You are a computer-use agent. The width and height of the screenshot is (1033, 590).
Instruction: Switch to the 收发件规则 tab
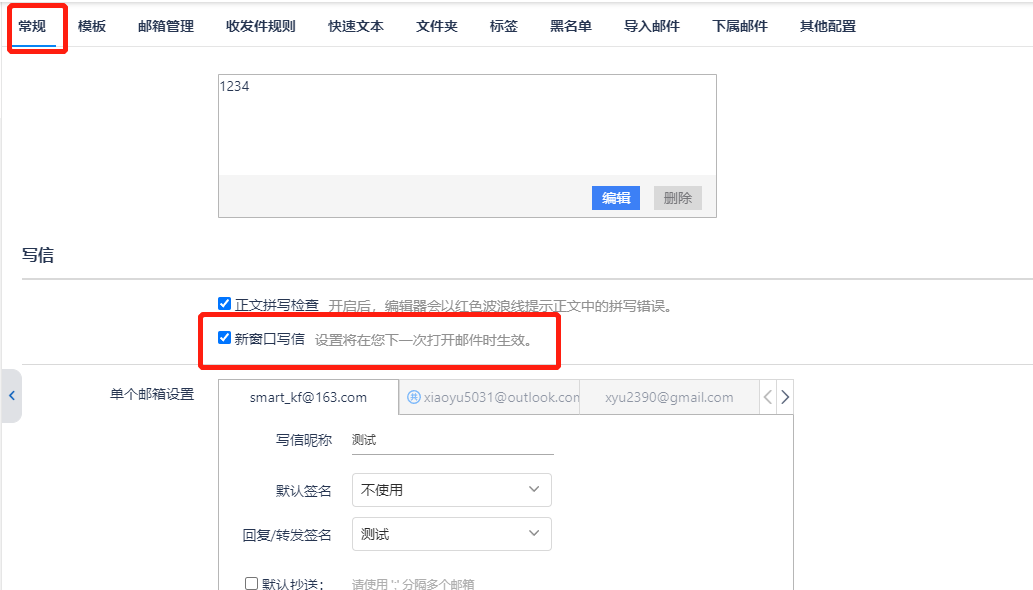(260, 26)
